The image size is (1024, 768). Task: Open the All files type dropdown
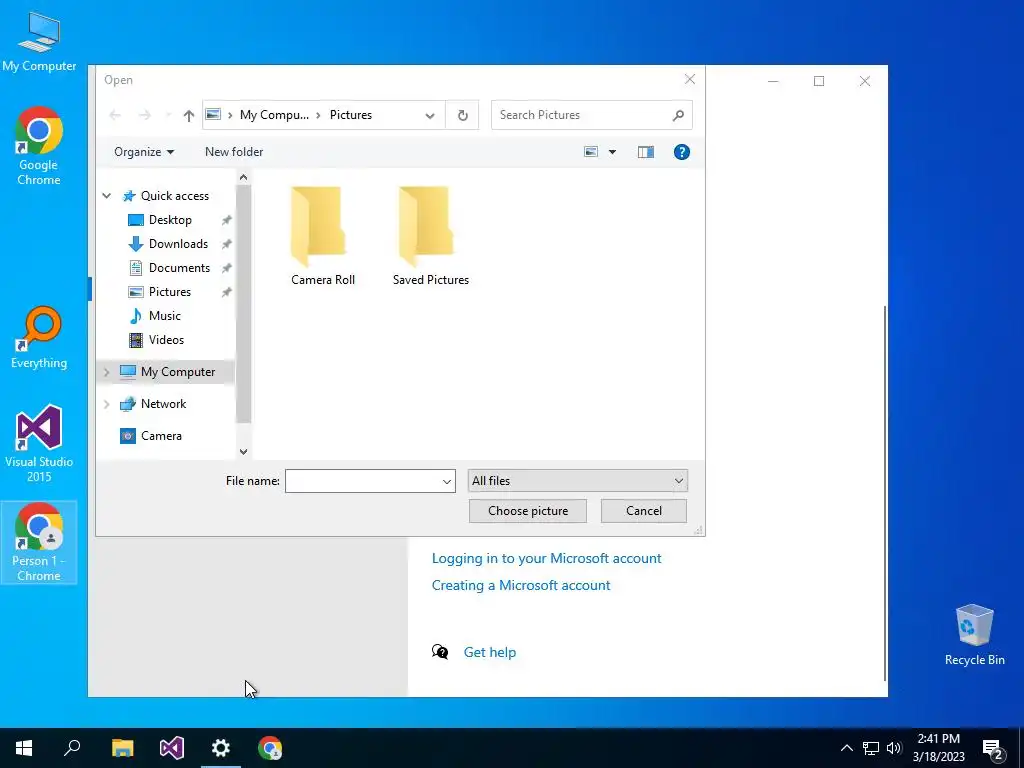[577, 481]
